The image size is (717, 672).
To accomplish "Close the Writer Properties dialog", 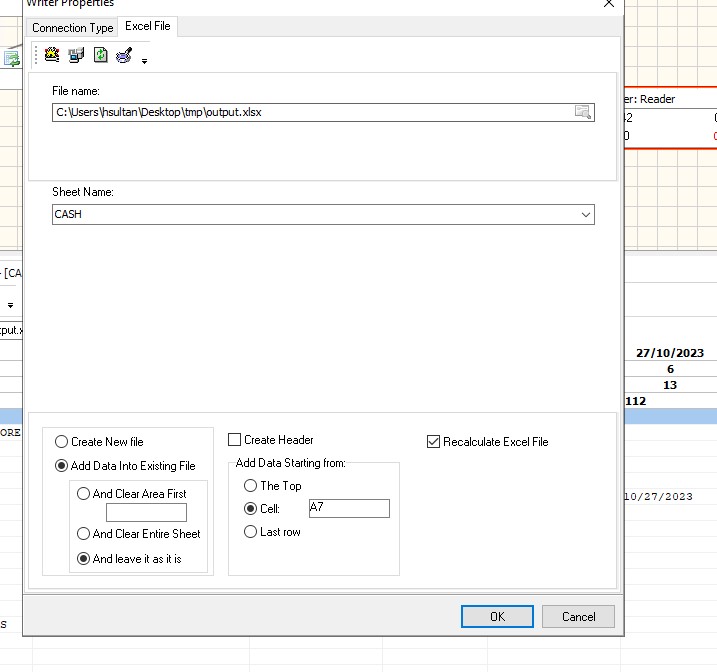I will (x=609, y=4).
